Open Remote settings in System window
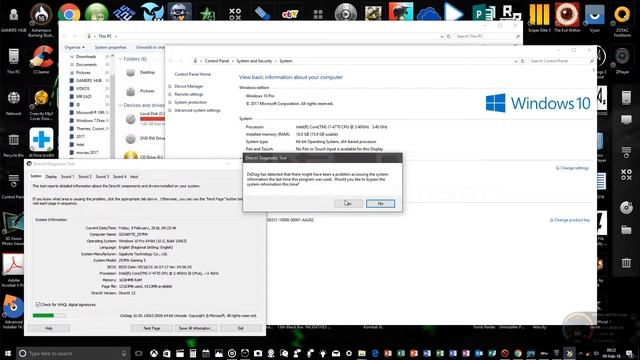 tap(189, 94)
